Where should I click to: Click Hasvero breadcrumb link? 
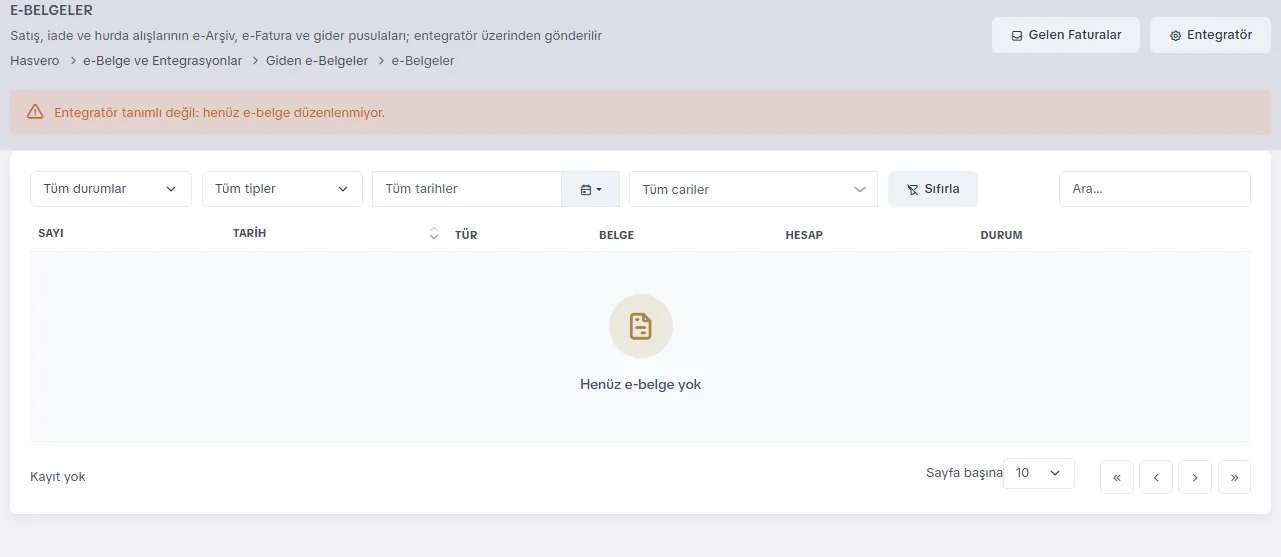coord(35,61)
